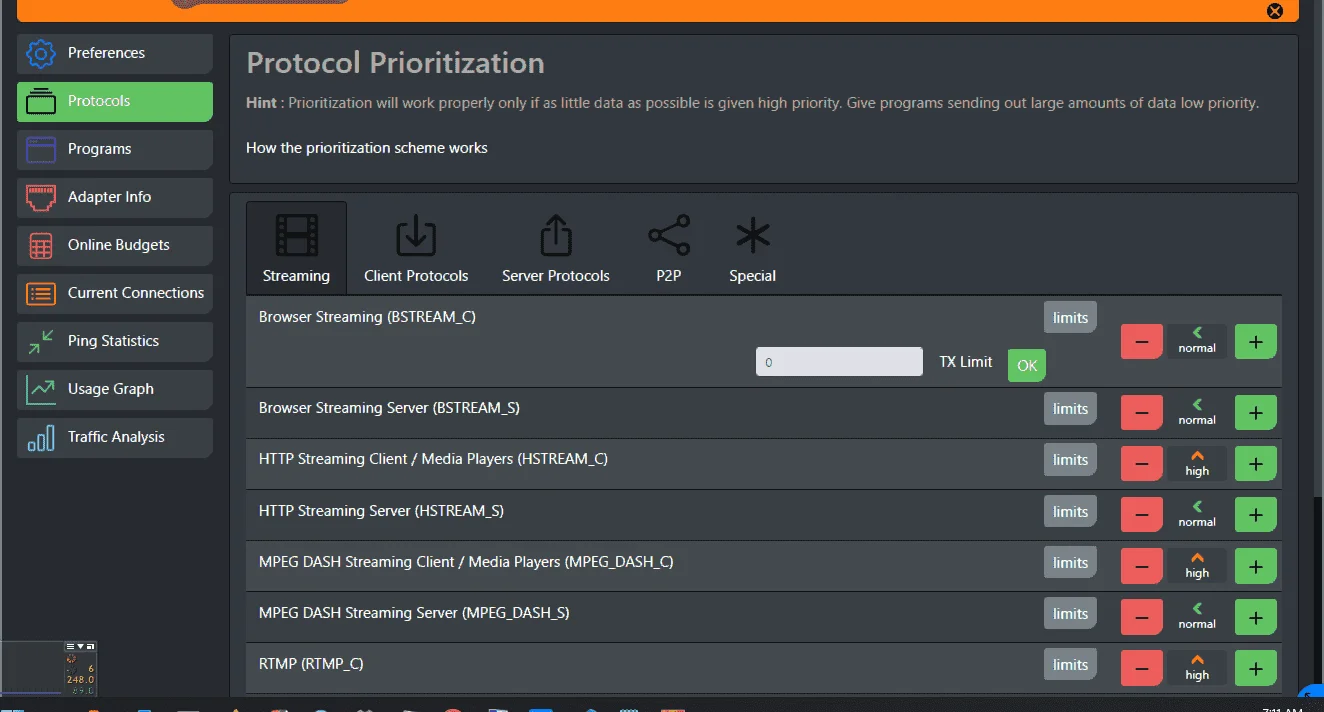The image size is (1324, 712).
Task: Switch to Server Protocols tab
Action: [556, 248]
